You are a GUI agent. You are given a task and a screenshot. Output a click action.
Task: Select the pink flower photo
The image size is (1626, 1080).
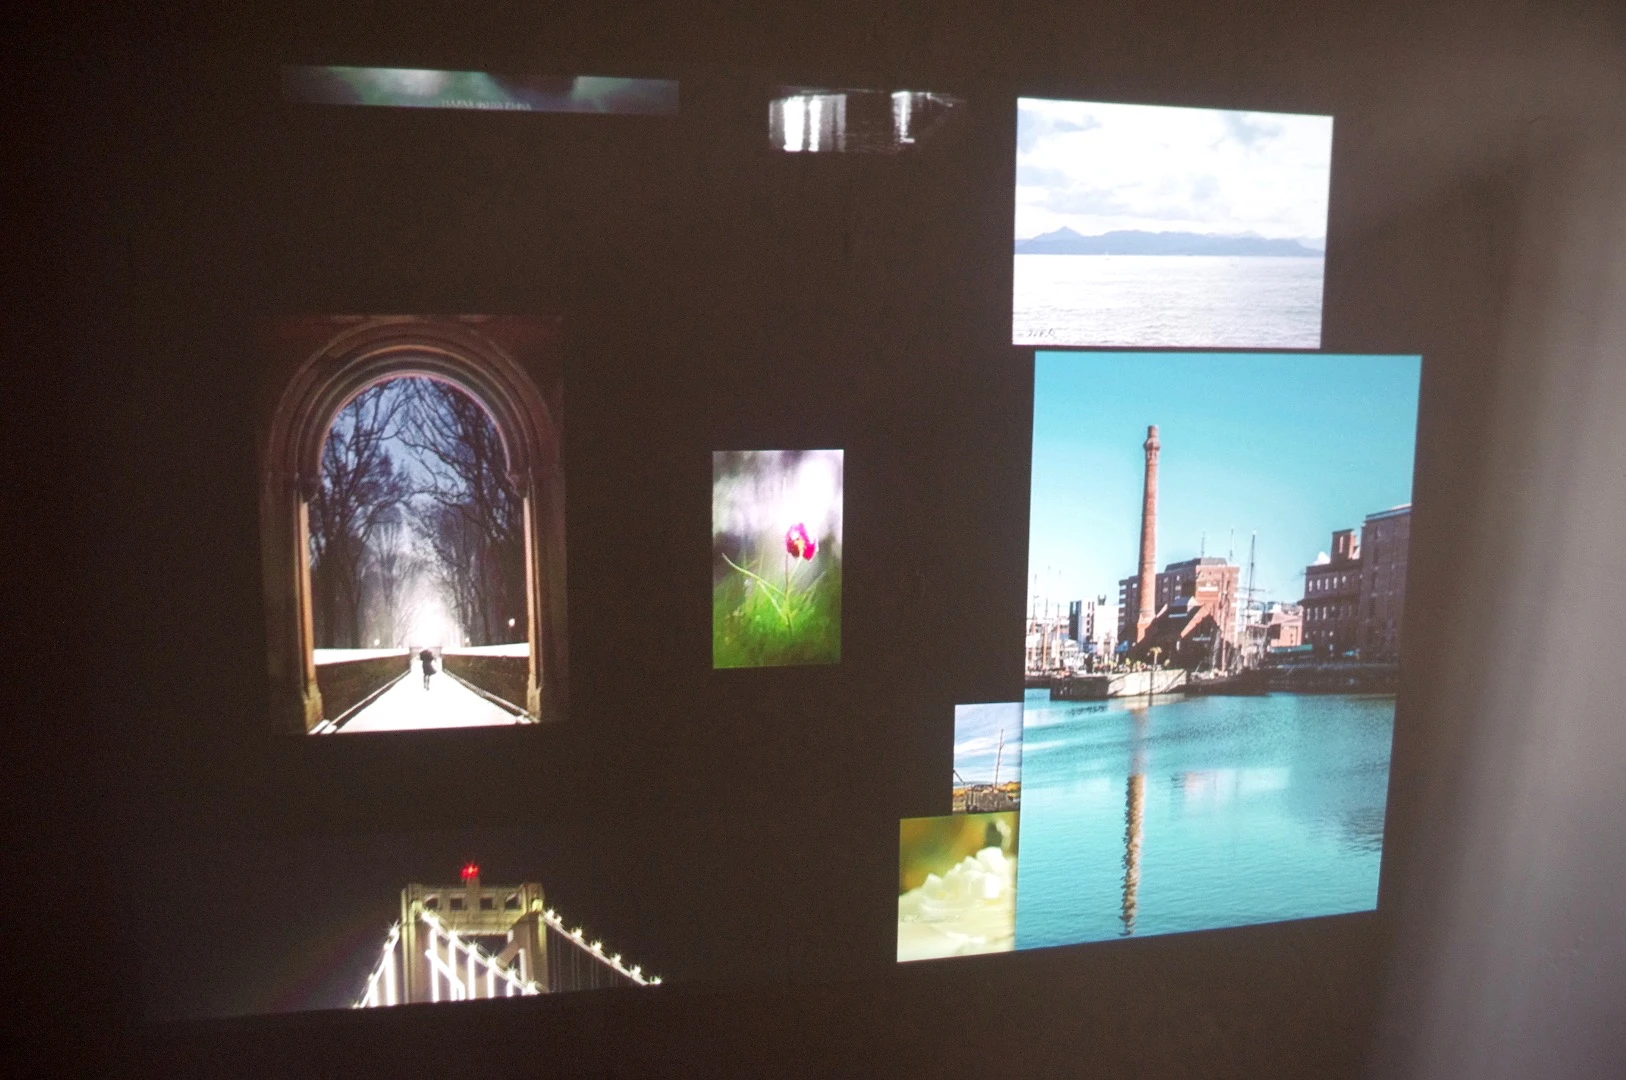coord(777,558)
